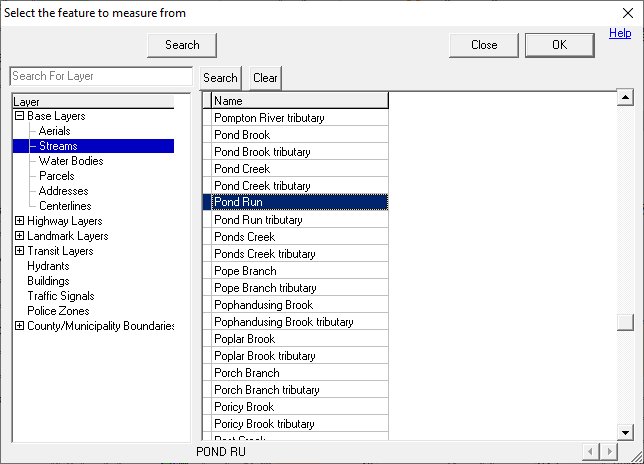Open the Help link

(x=620, y=34)
